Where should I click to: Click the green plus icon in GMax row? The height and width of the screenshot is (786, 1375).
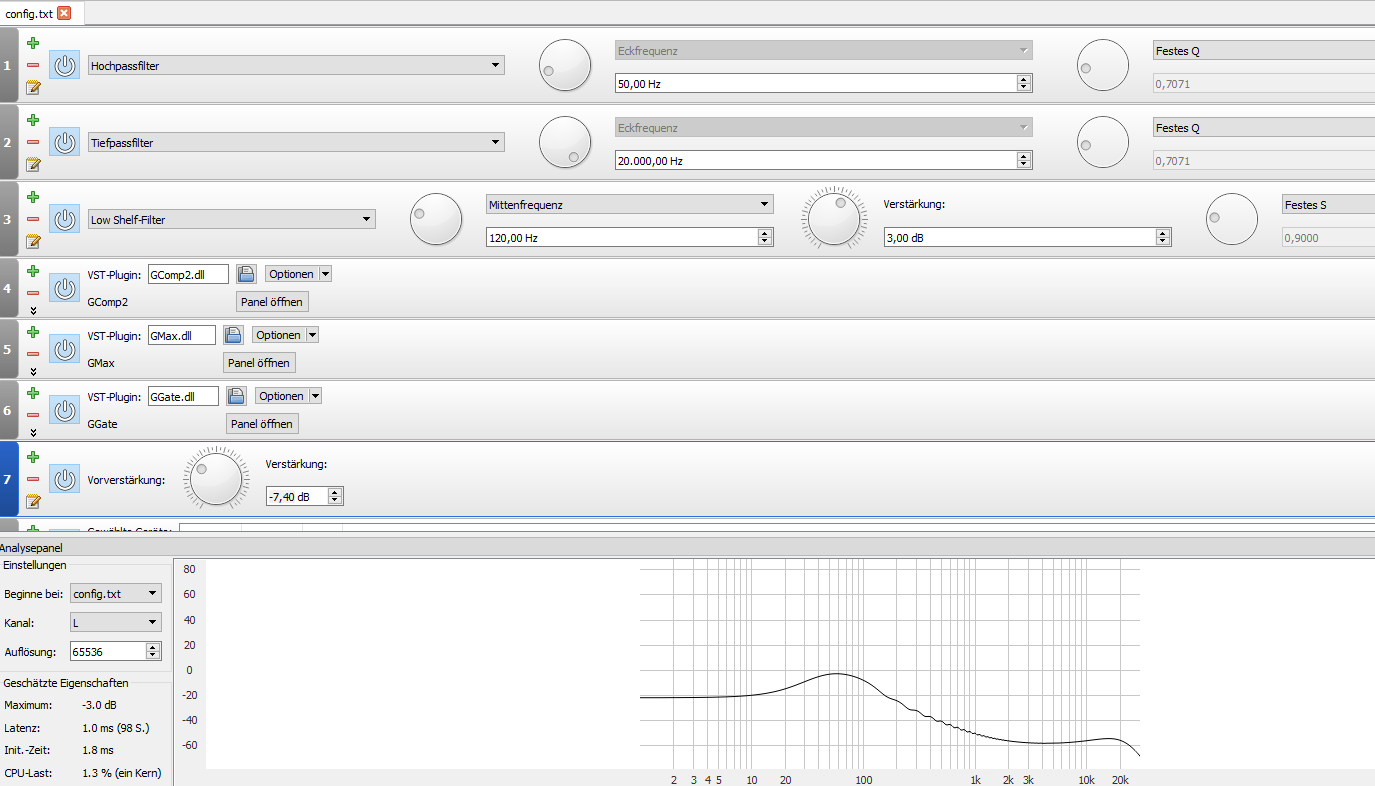(33, 332)
